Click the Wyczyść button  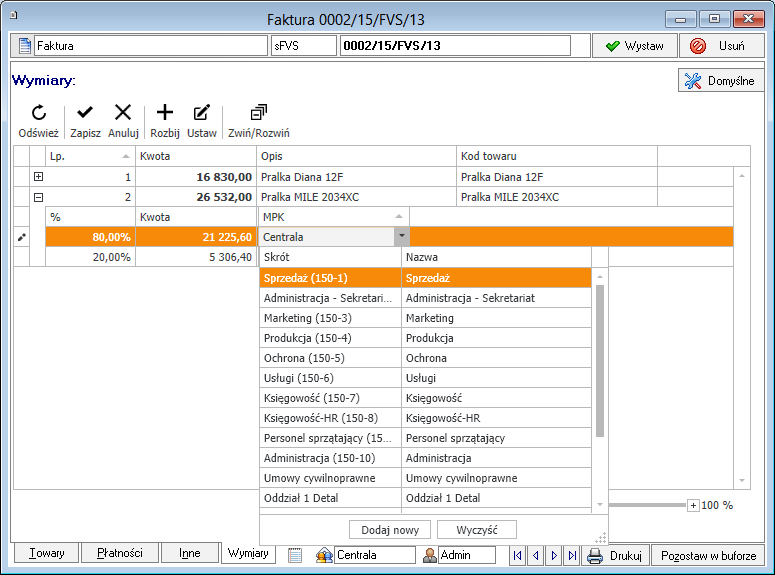pyautogui.click(x=477, y=530)
